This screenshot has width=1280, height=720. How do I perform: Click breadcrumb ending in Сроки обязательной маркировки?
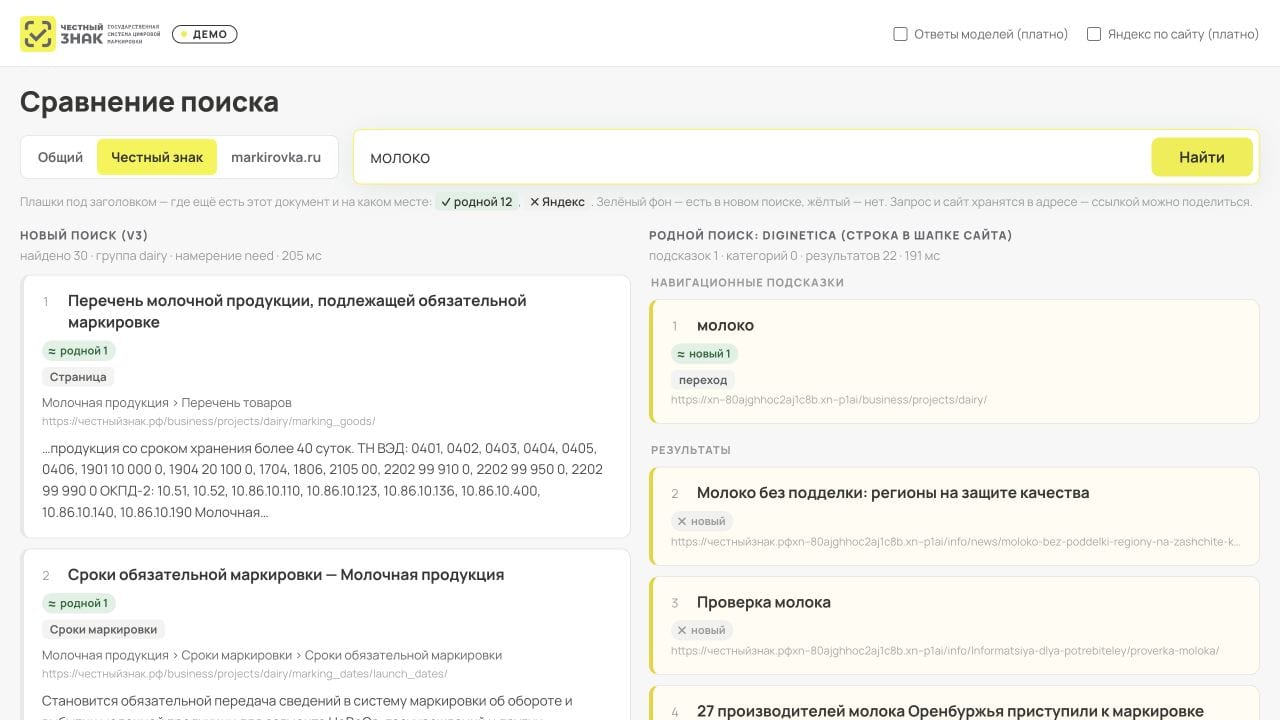click(x=272, y=655)
